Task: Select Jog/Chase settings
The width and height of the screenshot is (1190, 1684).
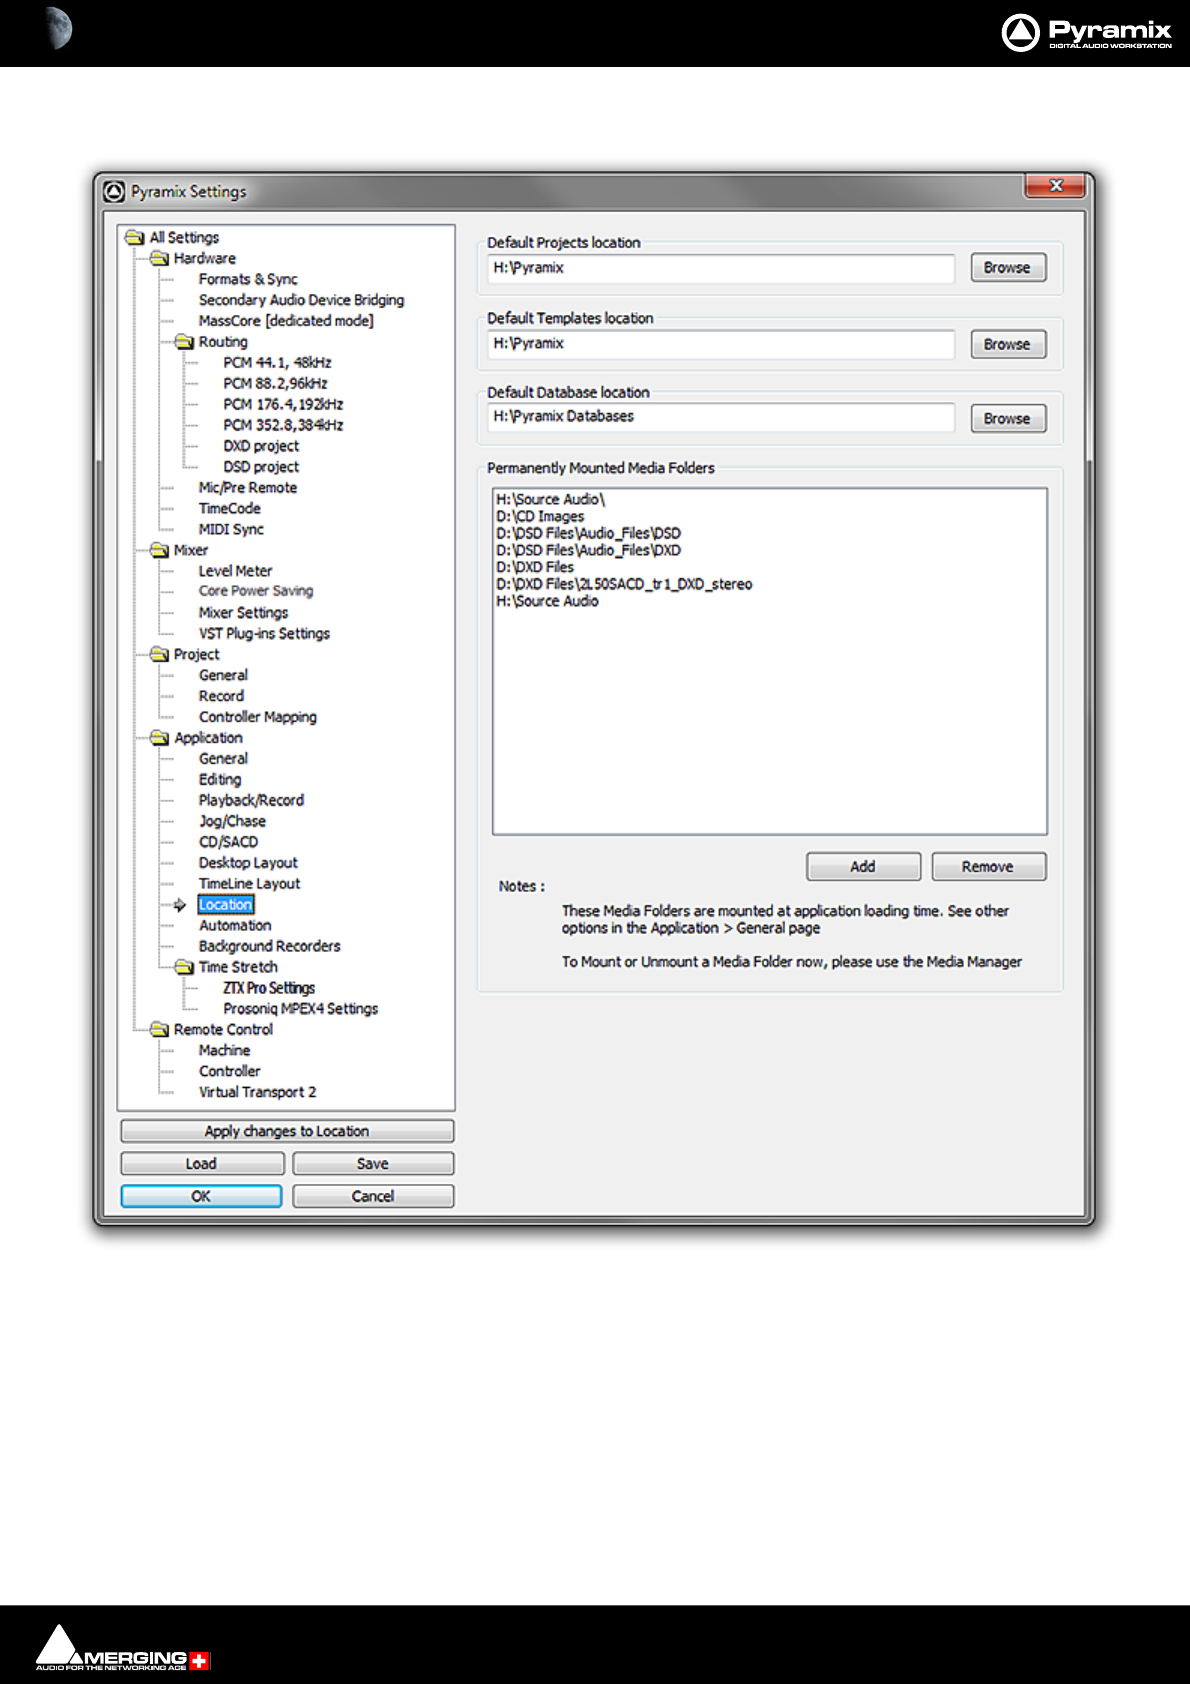Action: (232, 822)
